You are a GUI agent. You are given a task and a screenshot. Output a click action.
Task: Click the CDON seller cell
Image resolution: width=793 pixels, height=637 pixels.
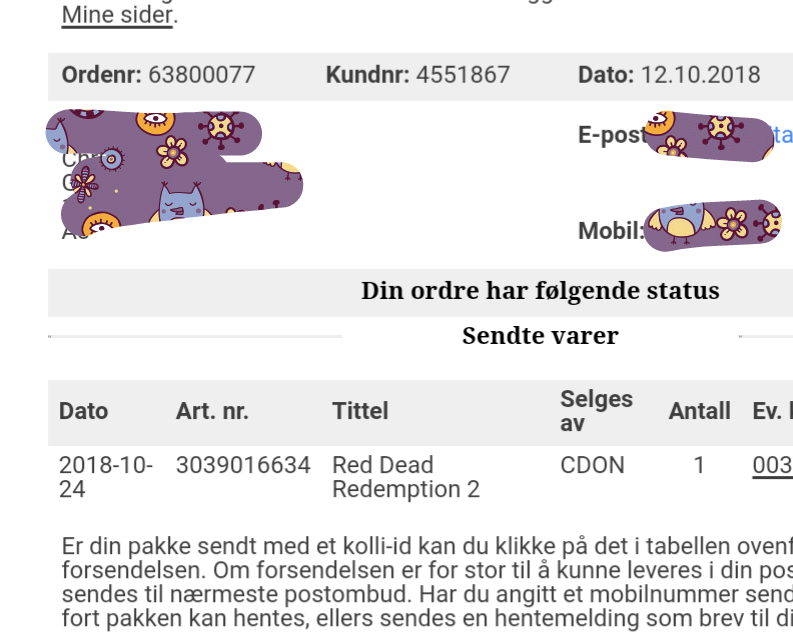click(592, 465)
